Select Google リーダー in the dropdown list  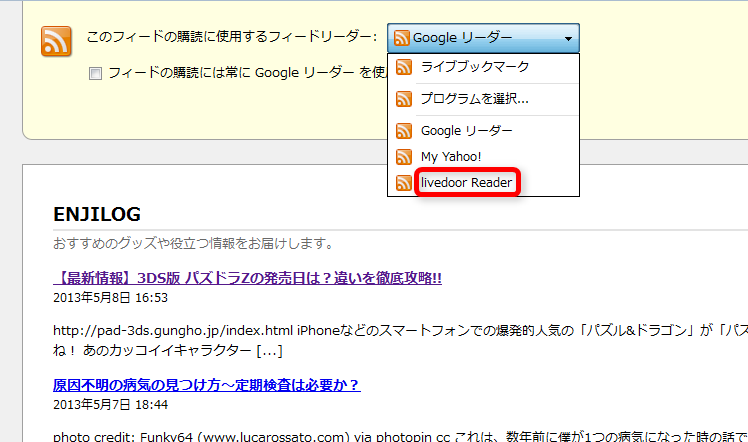[483, 131]
